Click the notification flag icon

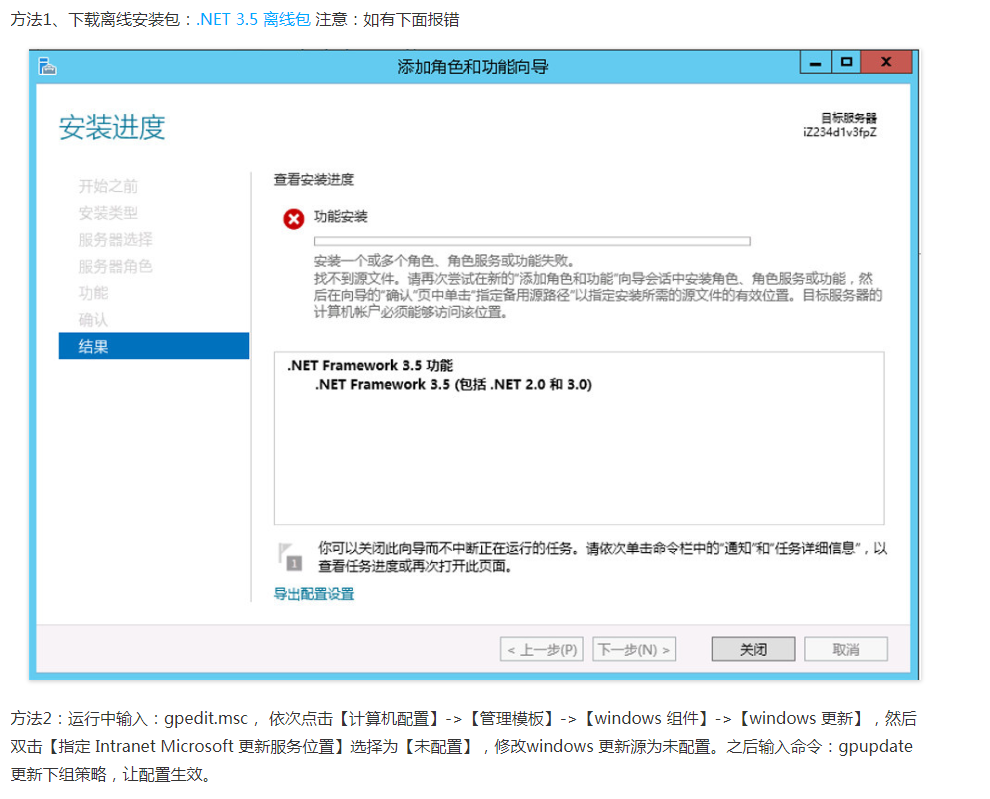tap(290, 556)
